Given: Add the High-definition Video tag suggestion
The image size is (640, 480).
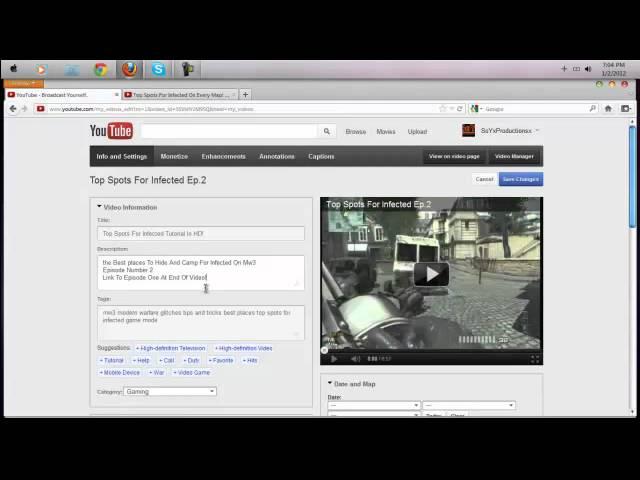Looking at the screenshot, I should (x=244, y=348).
